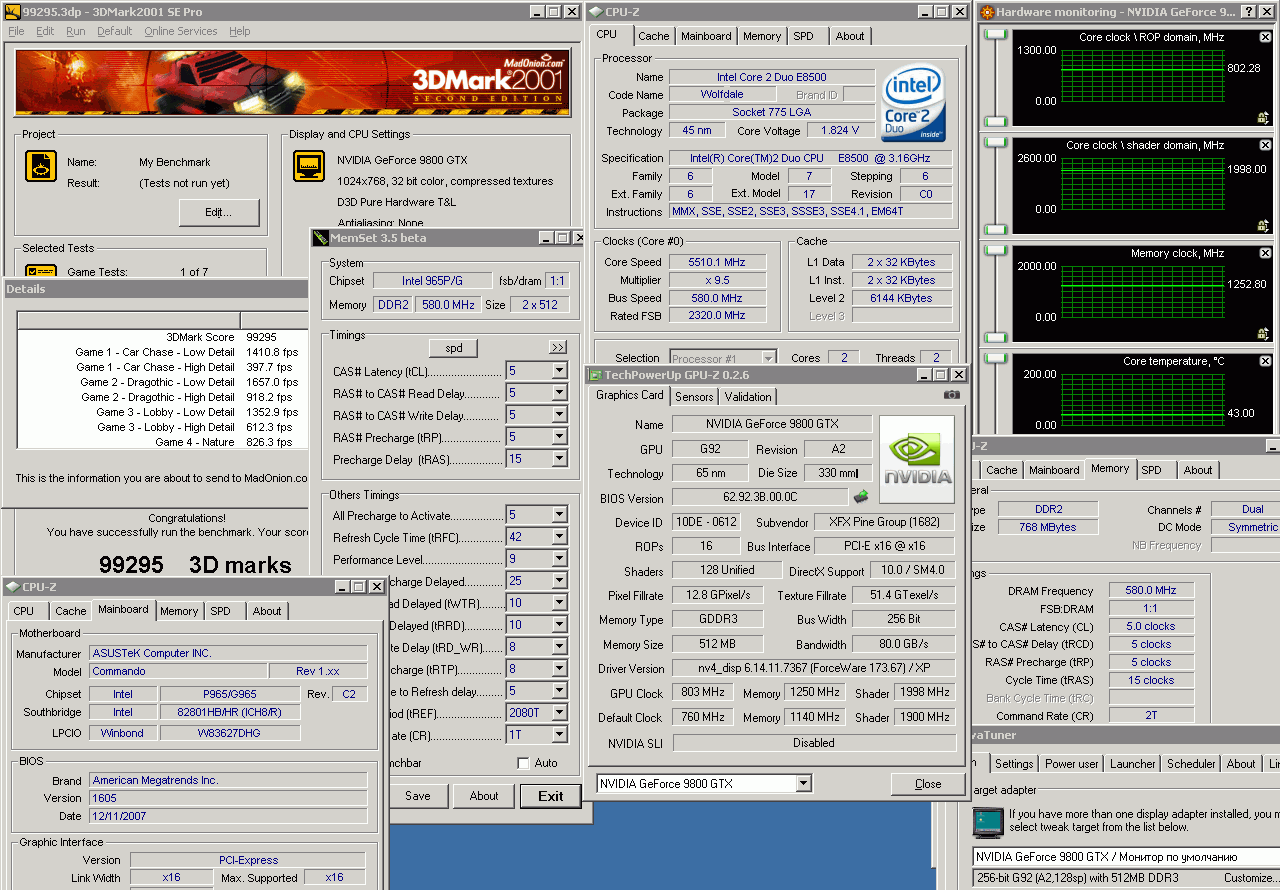Open the GPU-Z graphics card selector dropdown
The height and width of the screenshot is (890, 1280).
(x=803, y=784)
